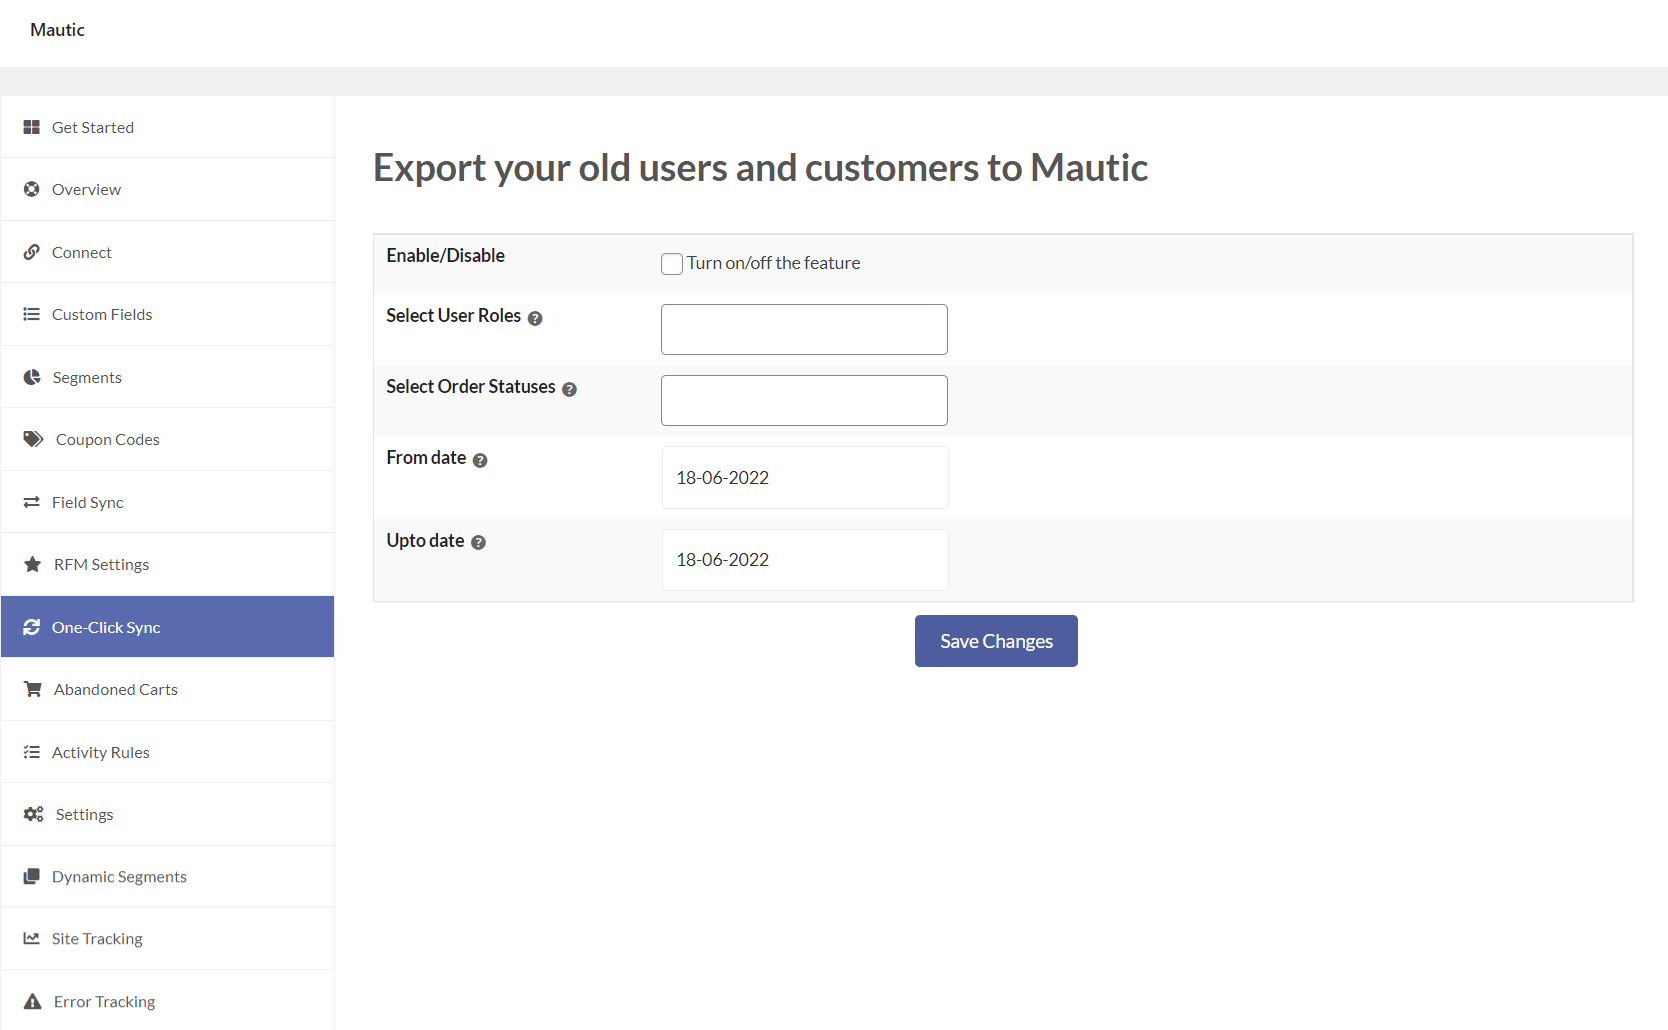Open the Get Started menu item
The height and width of the screenshot is (1030, 1668).
click(167, 127)
